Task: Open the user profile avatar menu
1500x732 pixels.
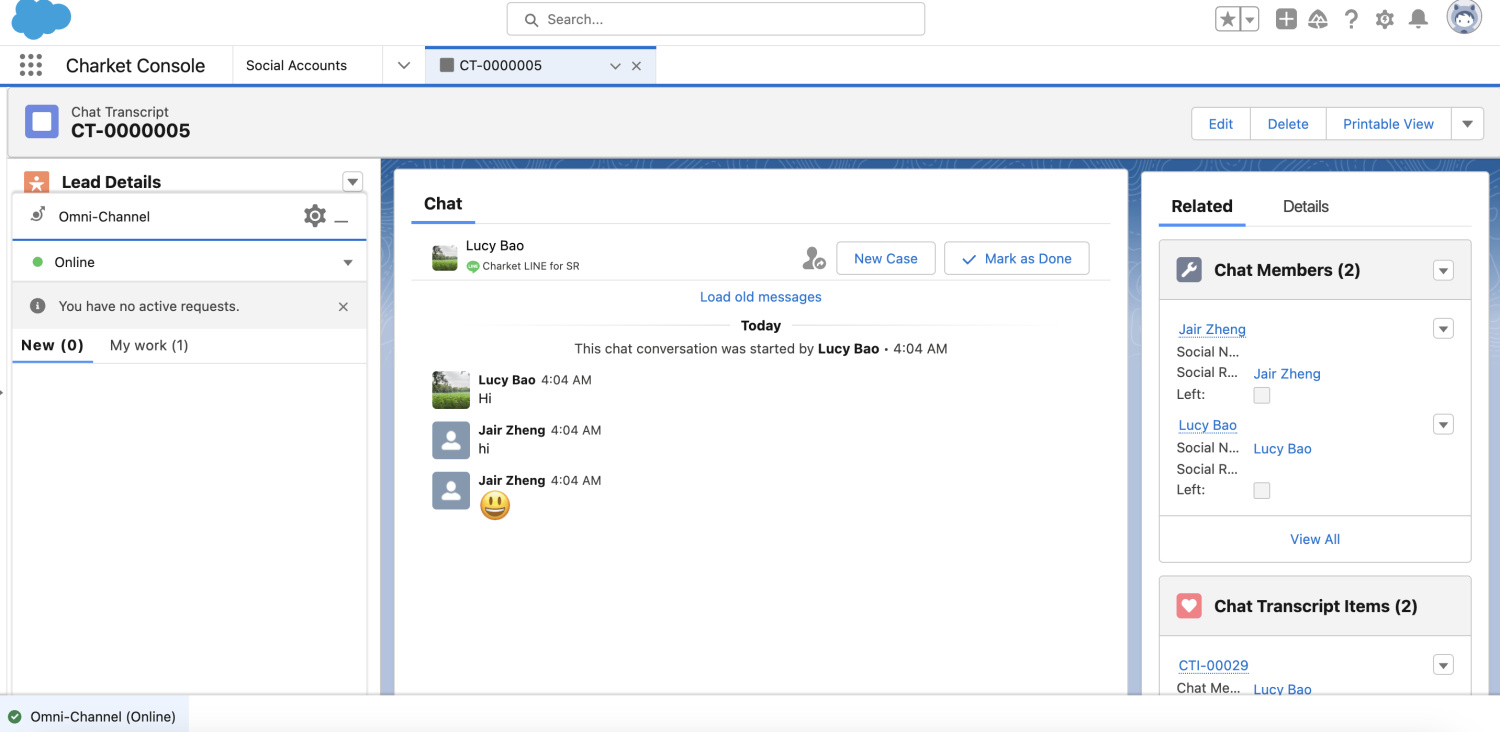Action: coord(1464,18)
